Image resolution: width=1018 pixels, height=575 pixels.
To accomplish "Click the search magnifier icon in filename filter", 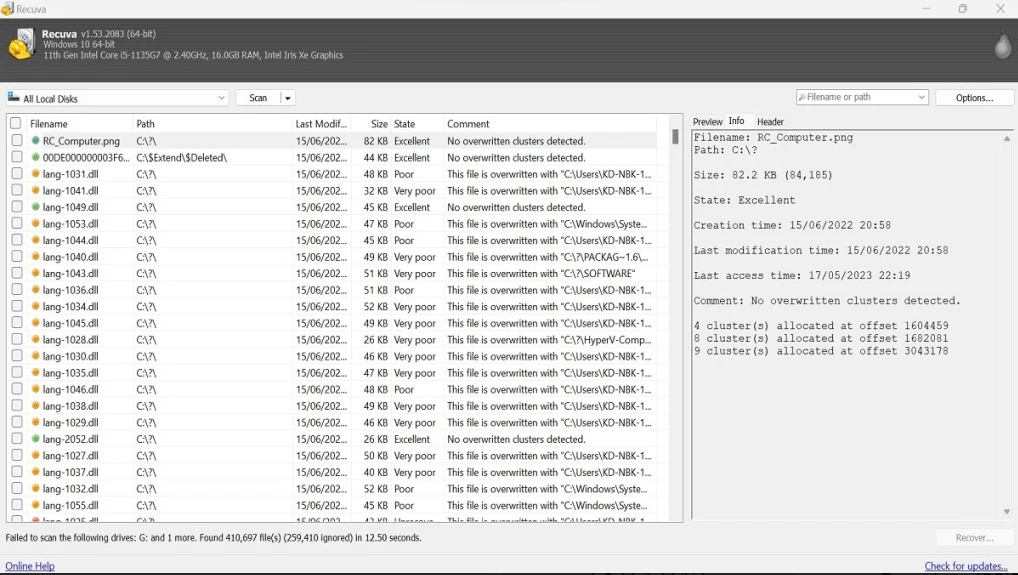I will [802, 97].
